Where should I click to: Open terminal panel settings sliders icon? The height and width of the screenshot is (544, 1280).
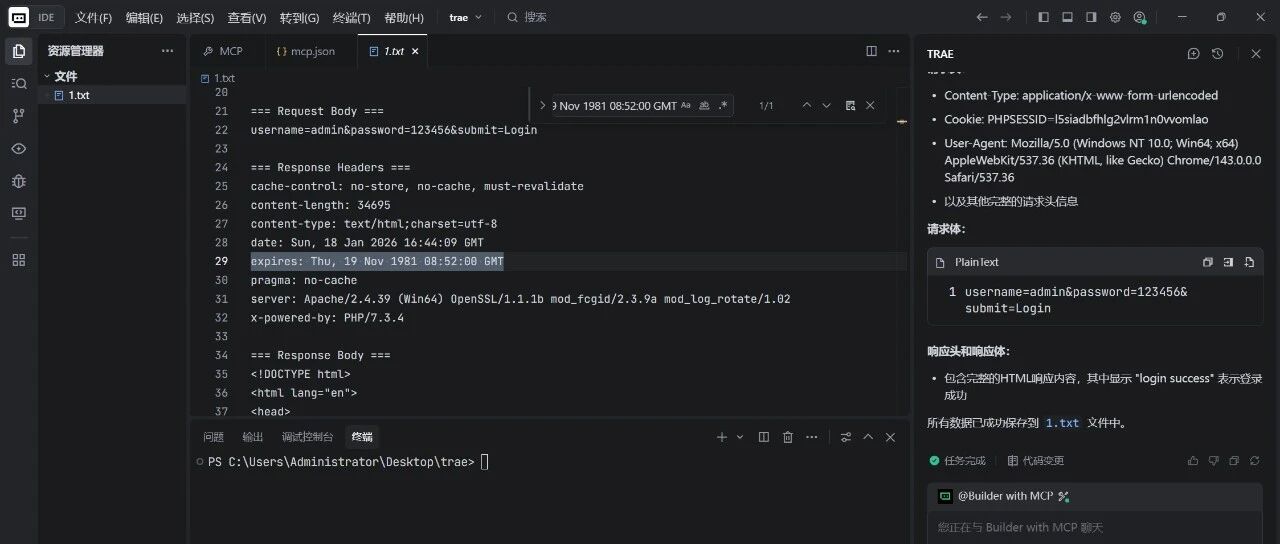(846, 437)
